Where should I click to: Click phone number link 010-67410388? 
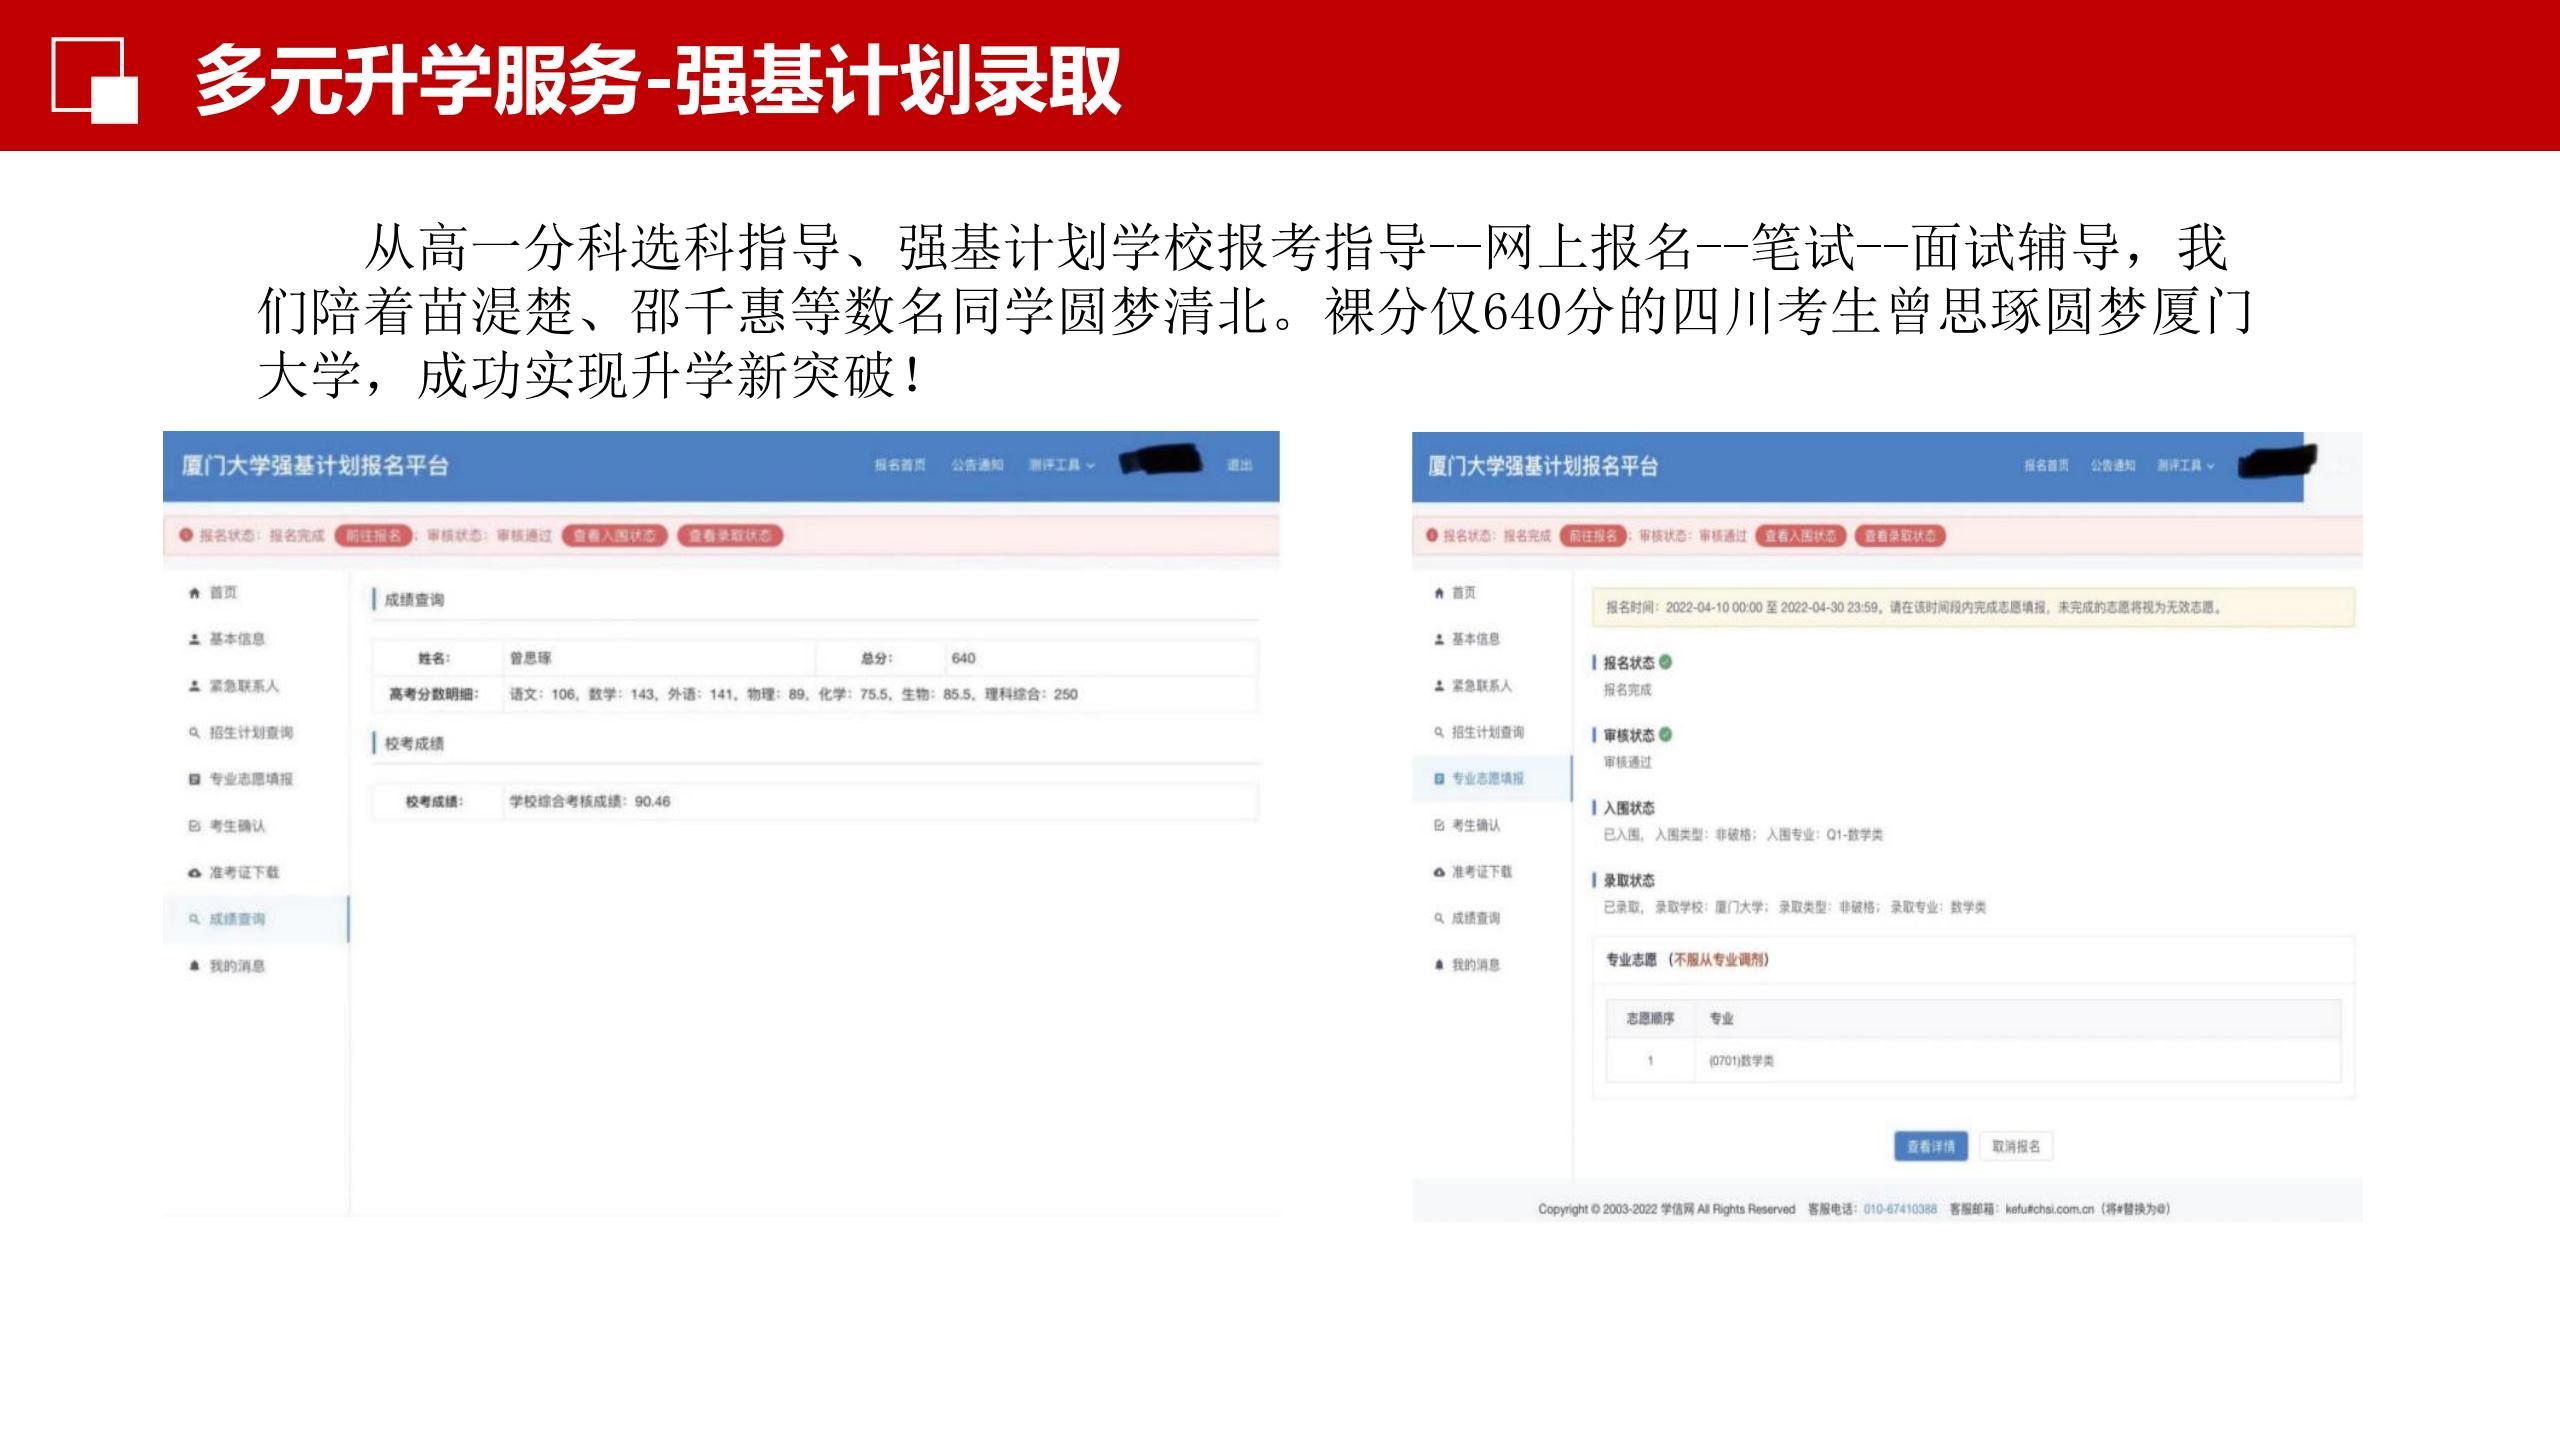click(x=1900, y=1209)
